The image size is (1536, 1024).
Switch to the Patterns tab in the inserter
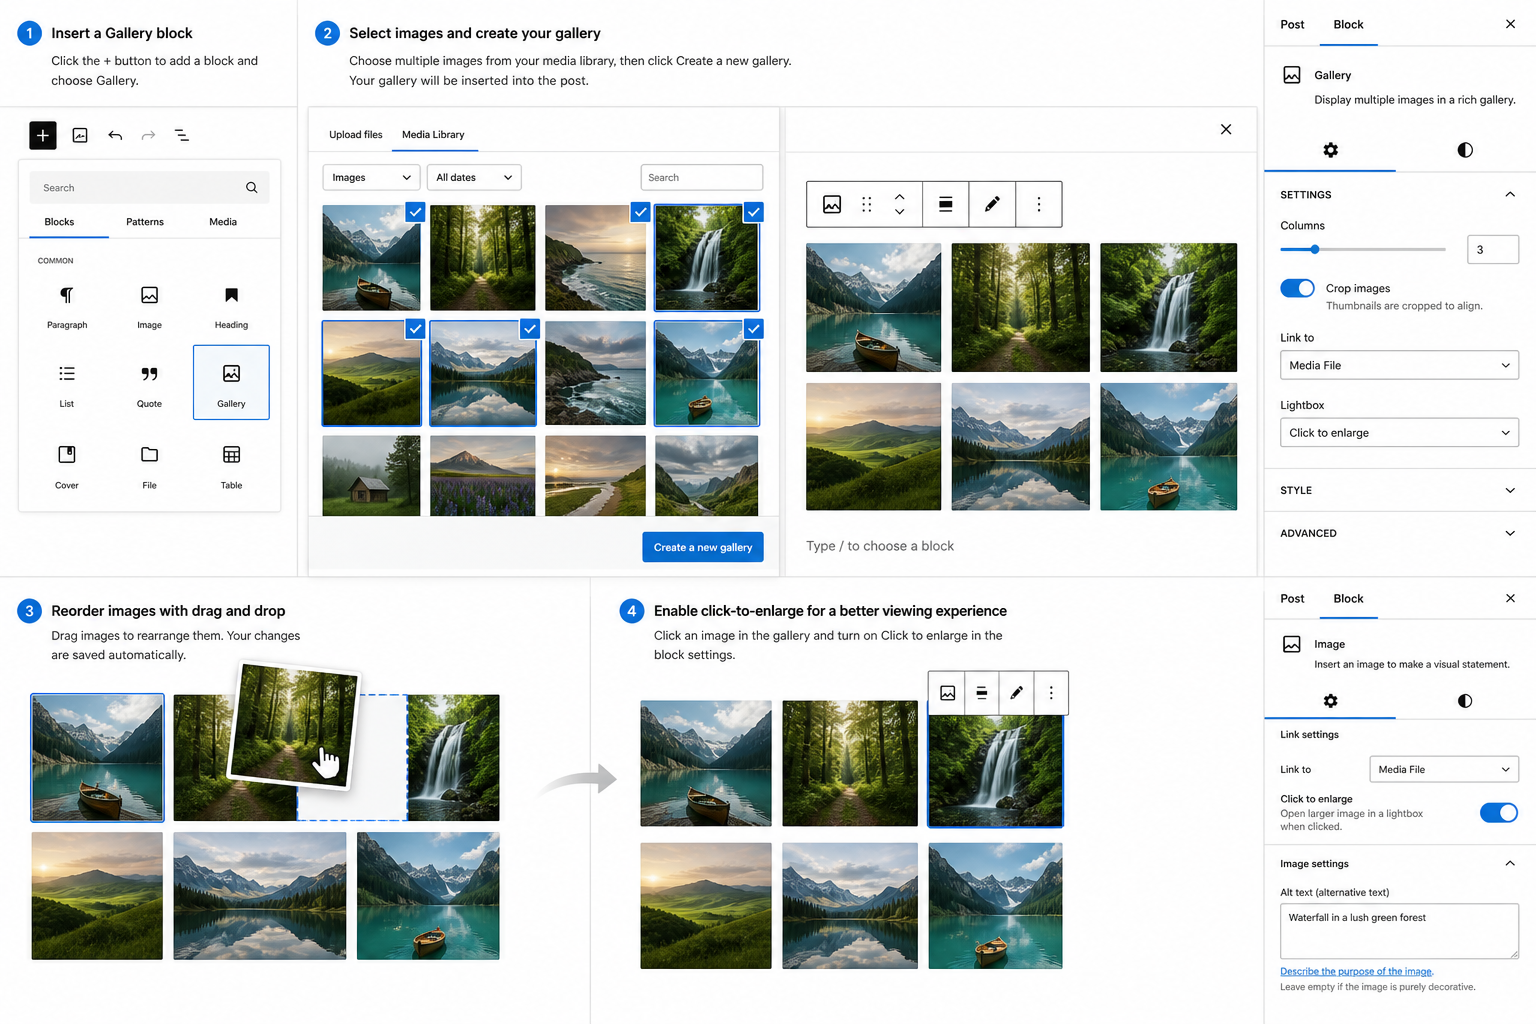pos(145,222)
